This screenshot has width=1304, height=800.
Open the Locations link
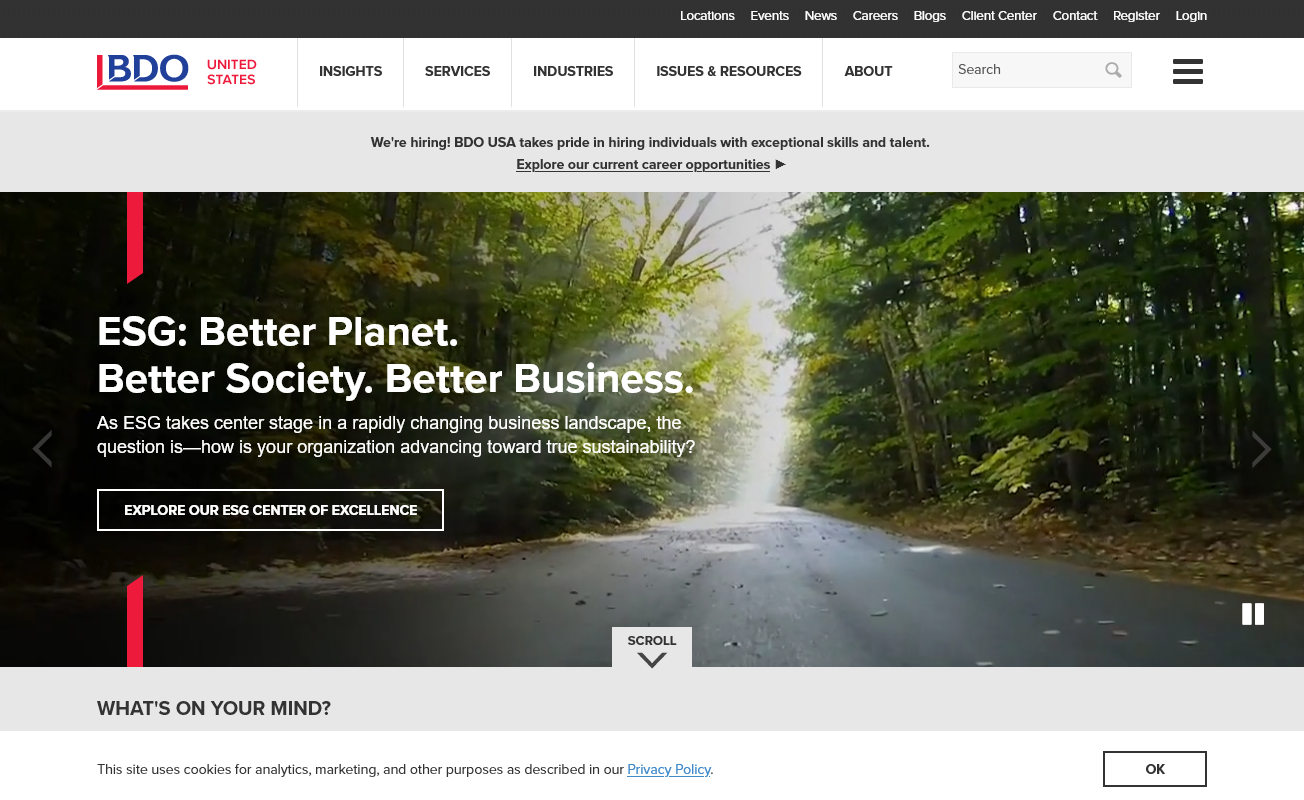pyautogui.click(x=707, y=16)
